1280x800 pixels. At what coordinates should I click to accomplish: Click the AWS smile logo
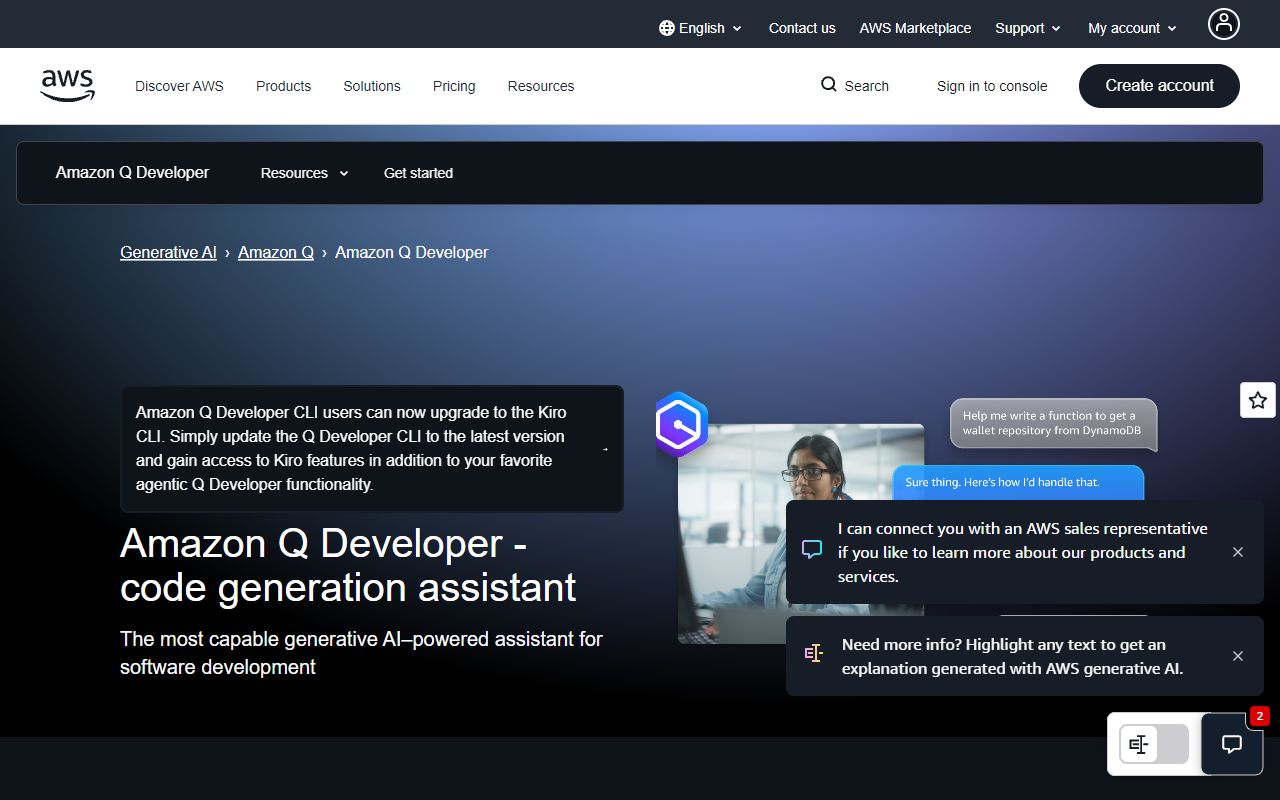coord(67,85)
